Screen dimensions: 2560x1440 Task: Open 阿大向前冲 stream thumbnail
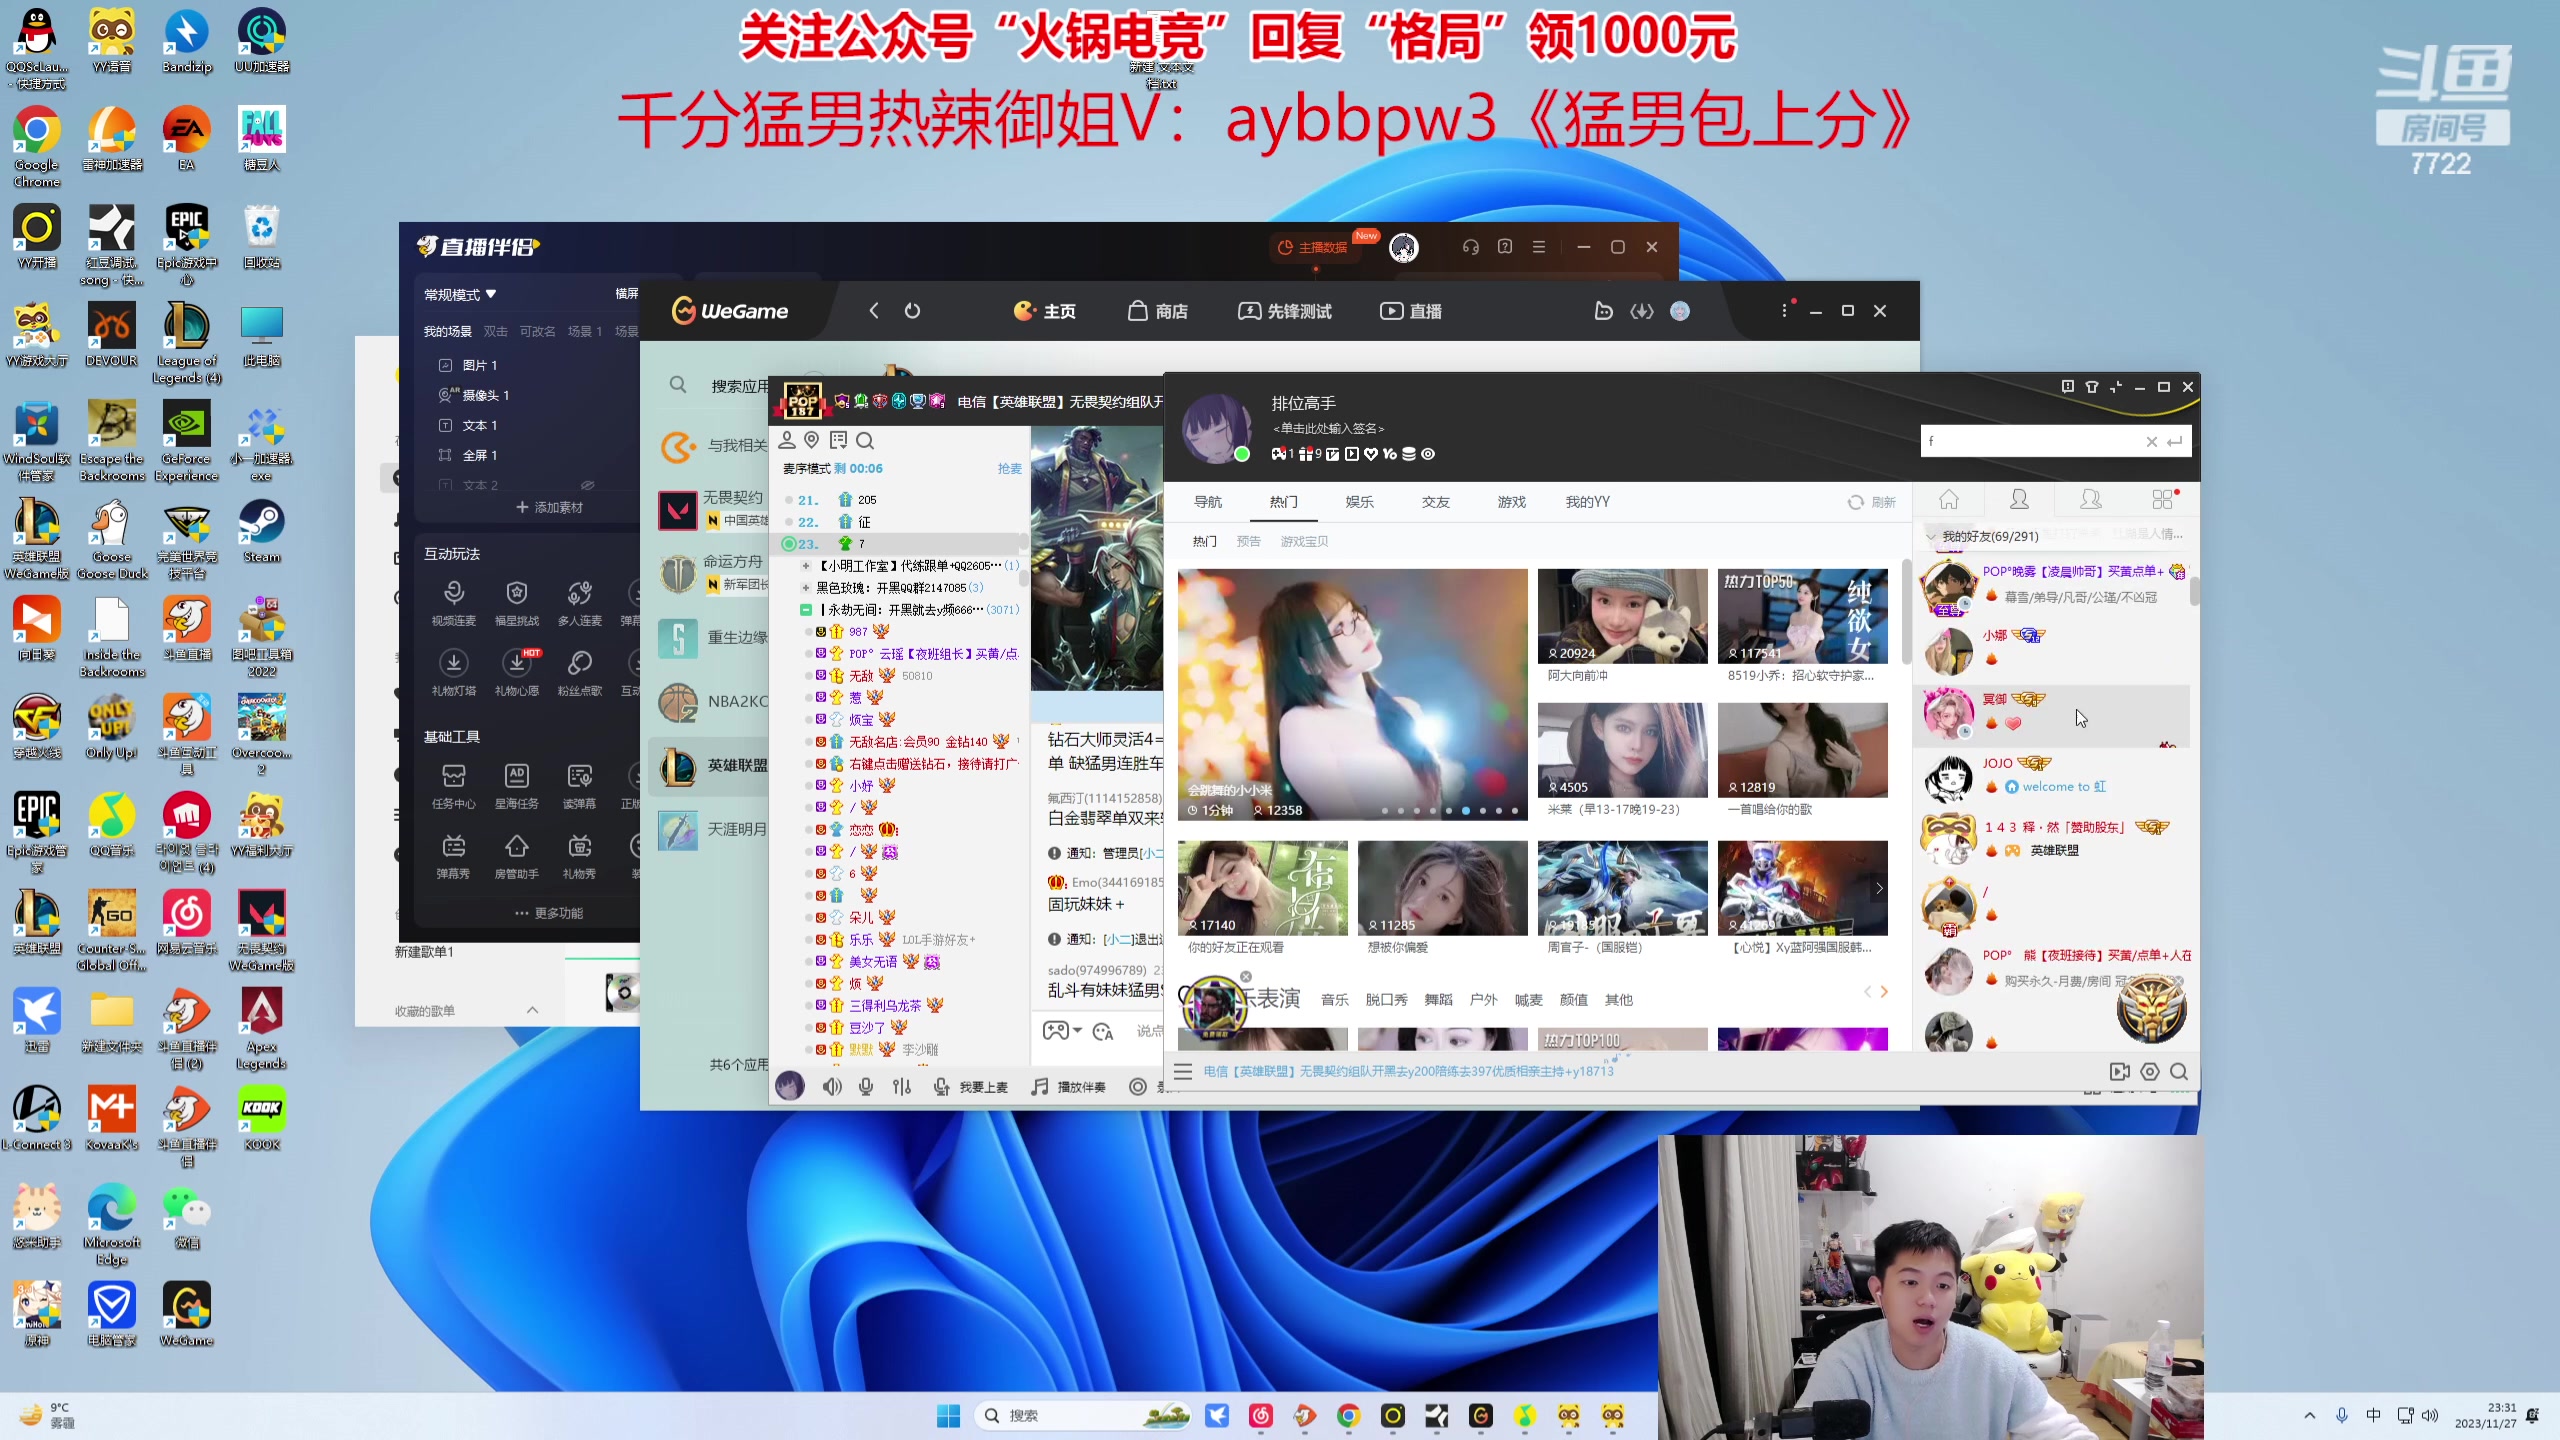(1622, 616)
